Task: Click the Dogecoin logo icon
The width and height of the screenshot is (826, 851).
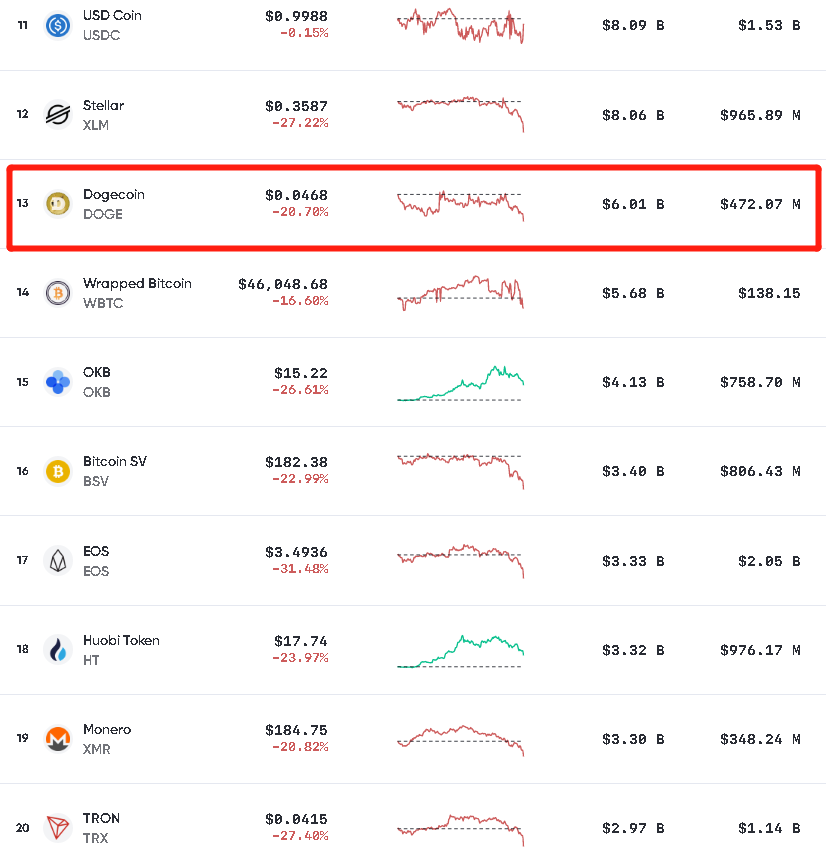Action: point(58,204)
